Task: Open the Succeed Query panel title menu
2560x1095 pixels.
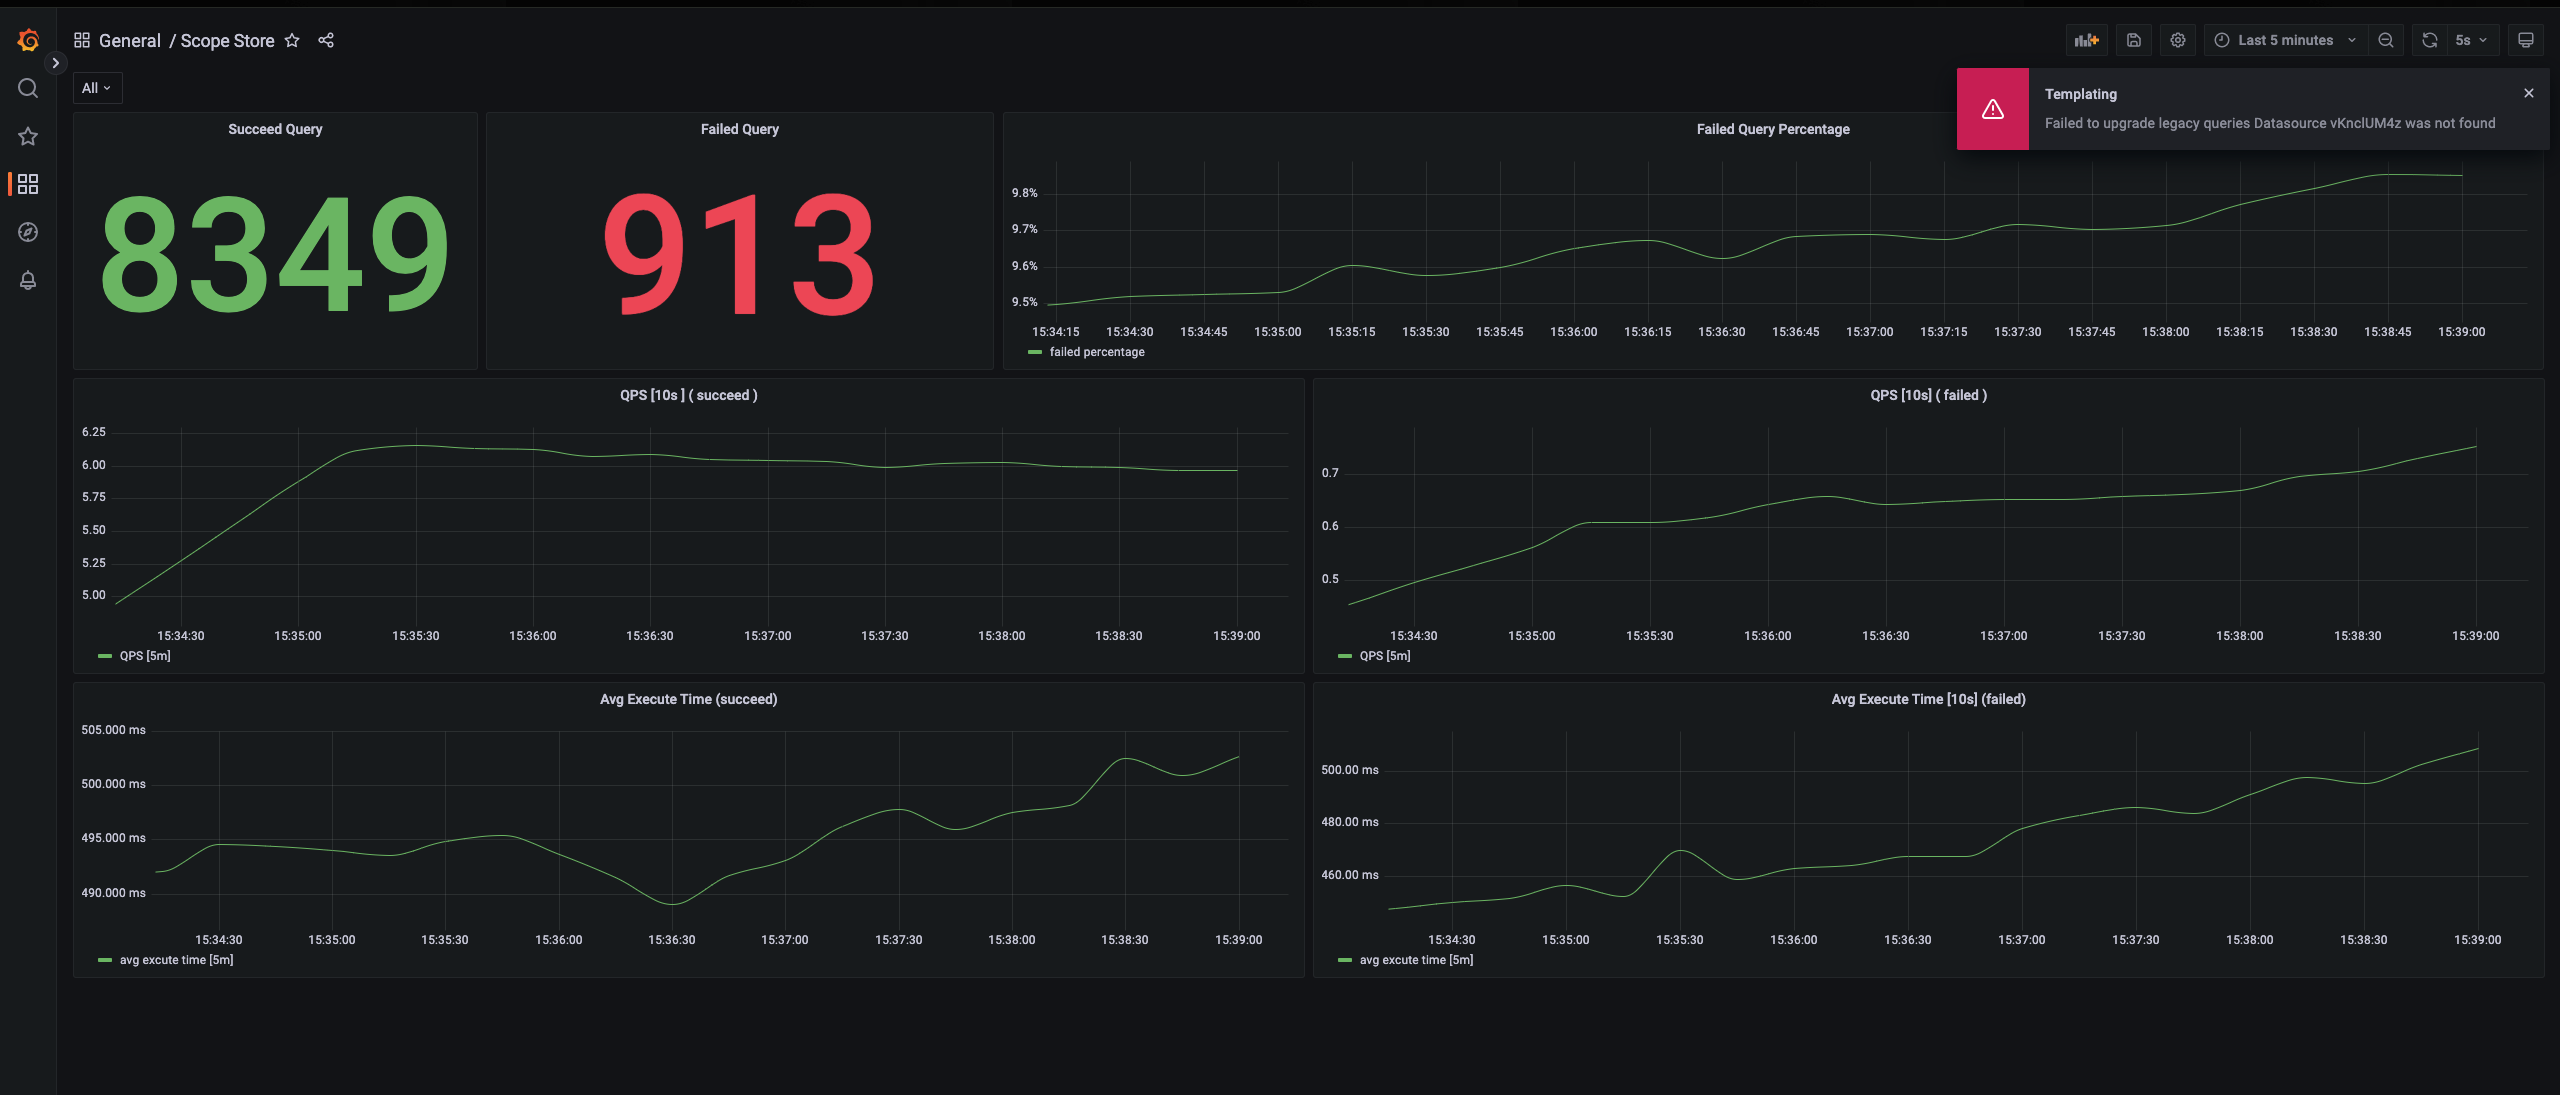Action: click(275, 129)
